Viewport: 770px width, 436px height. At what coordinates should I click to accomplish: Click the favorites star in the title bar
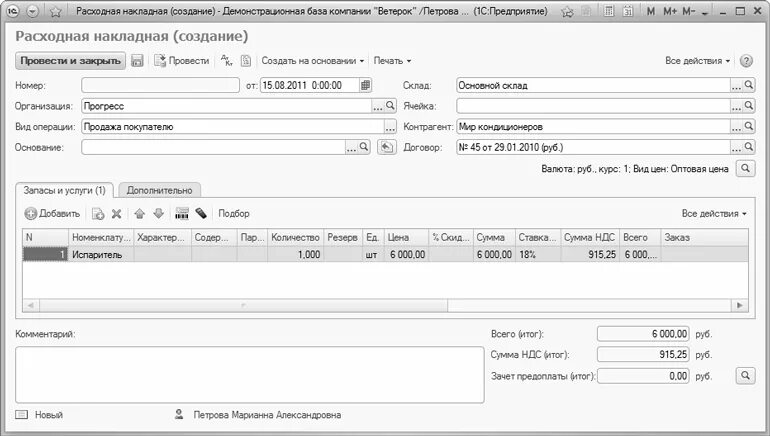pos(55,11)
